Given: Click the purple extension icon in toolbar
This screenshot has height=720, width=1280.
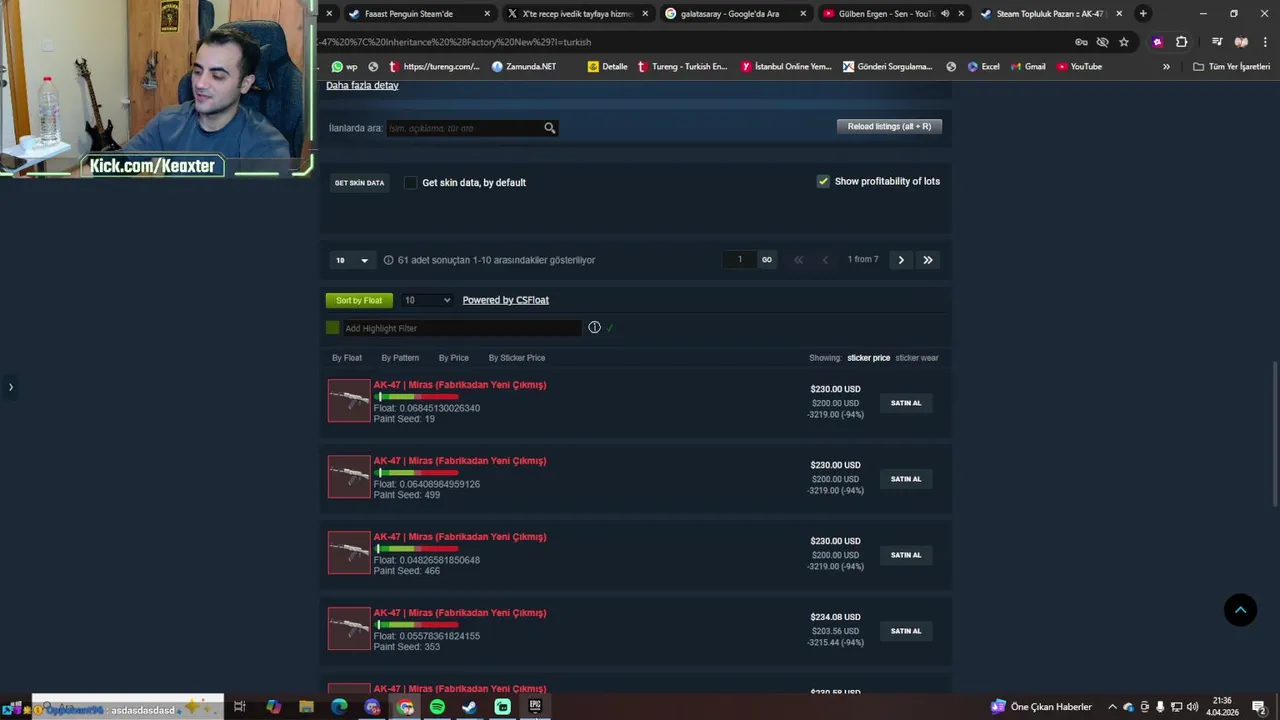Looking at the screenshot, I should tap(1157, 42).
